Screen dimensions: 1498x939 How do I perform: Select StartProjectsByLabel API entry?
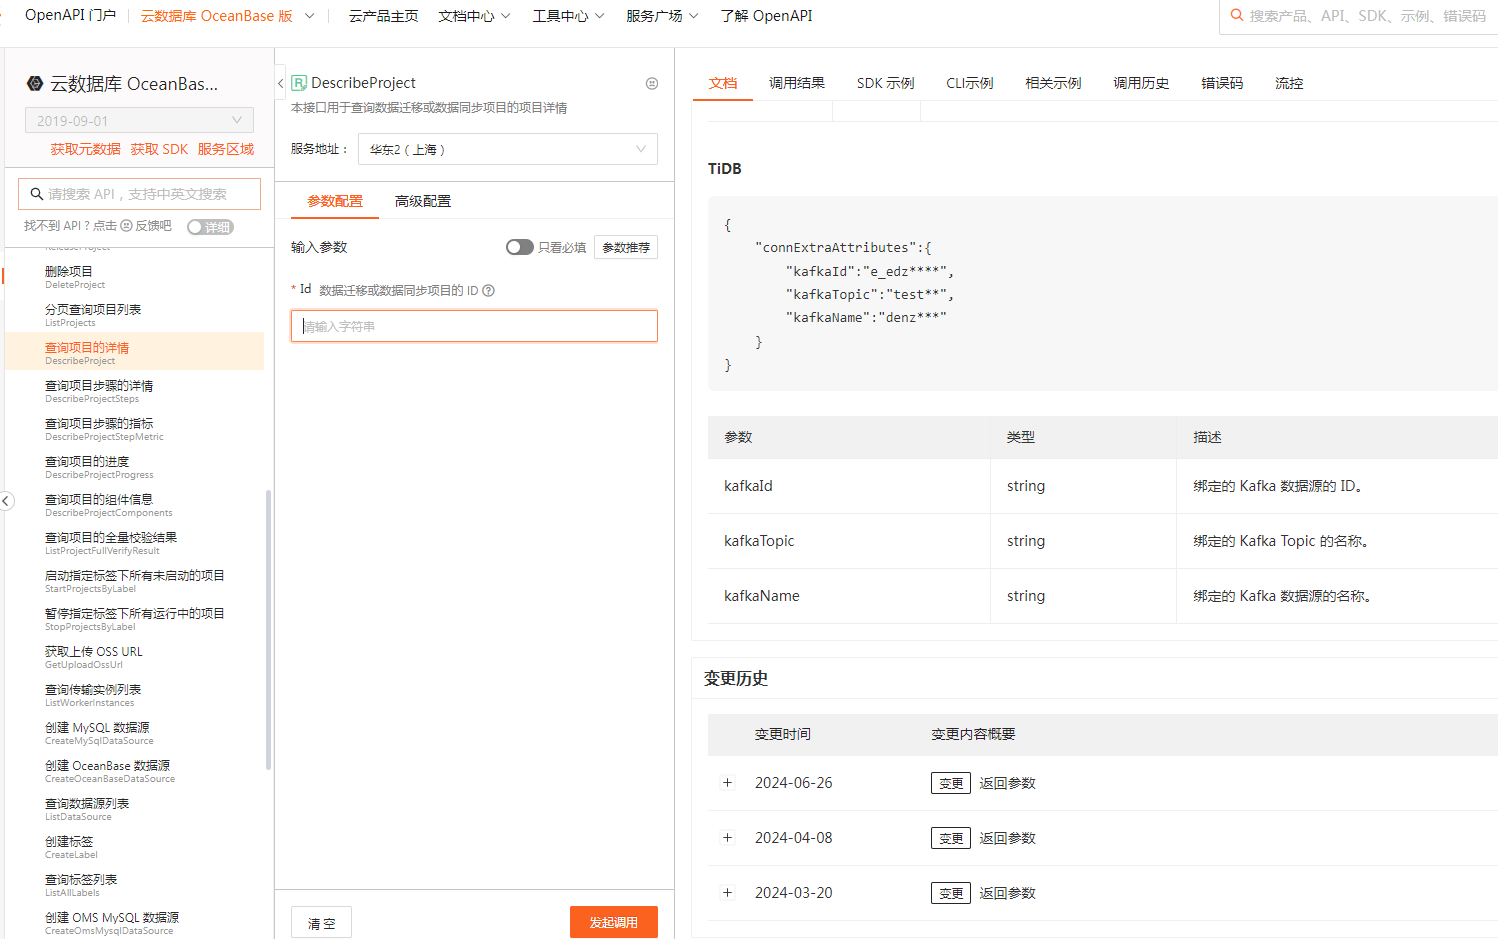tap(134, 581)
